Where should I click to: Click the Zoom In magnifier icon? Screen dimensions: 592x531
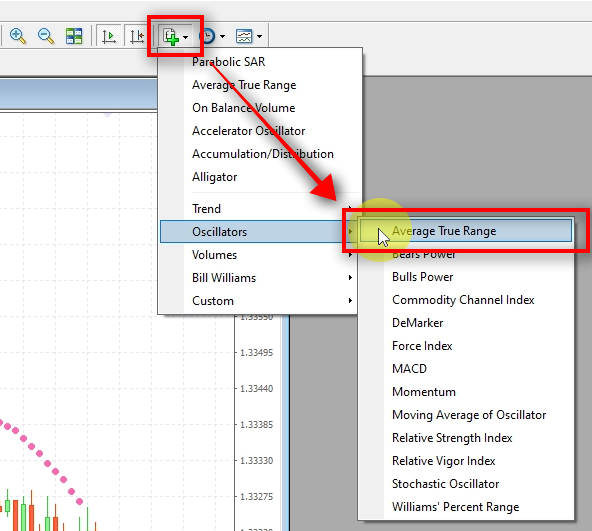pos(18,36)
